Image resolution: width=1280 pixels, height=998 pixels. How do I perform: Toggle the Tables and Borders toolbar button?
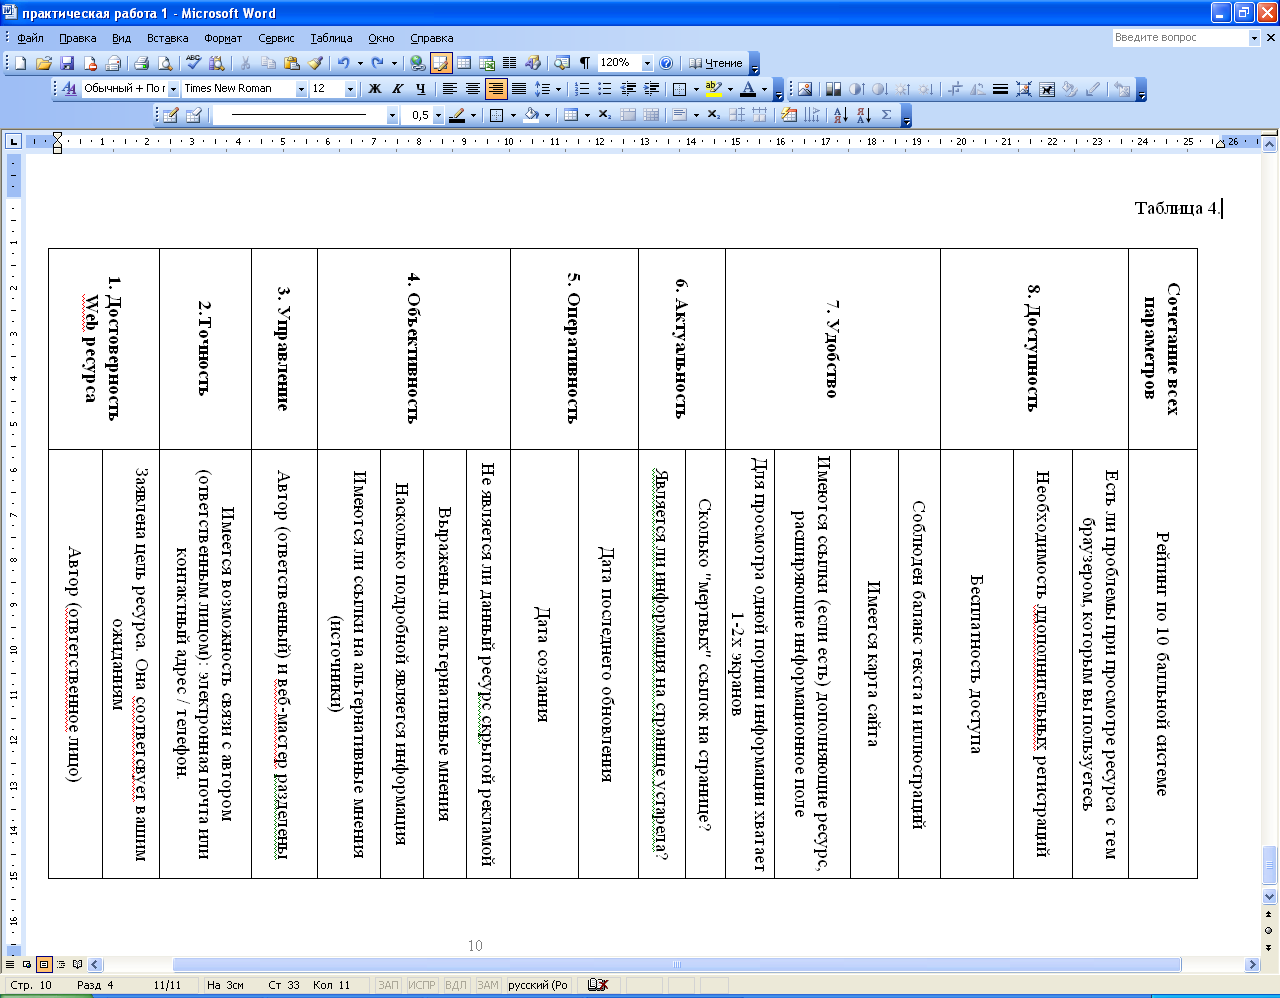441,63
